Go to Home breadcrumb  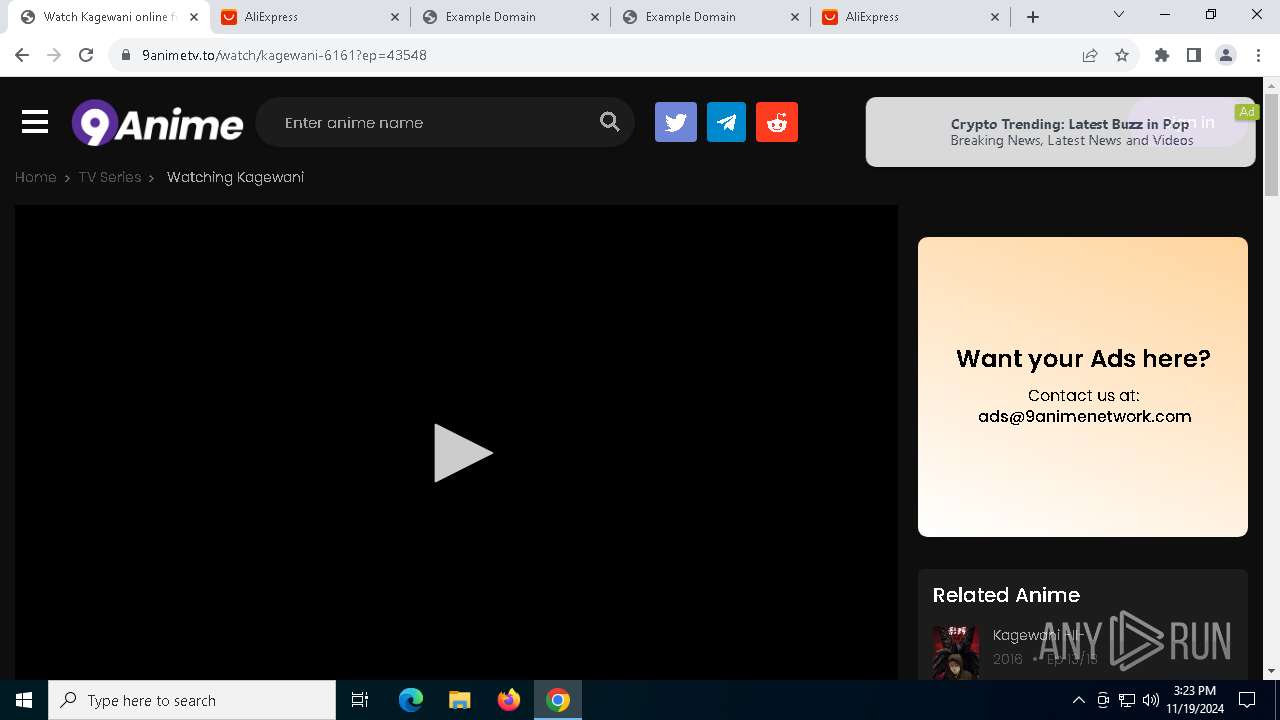click(x=35, y=177)
